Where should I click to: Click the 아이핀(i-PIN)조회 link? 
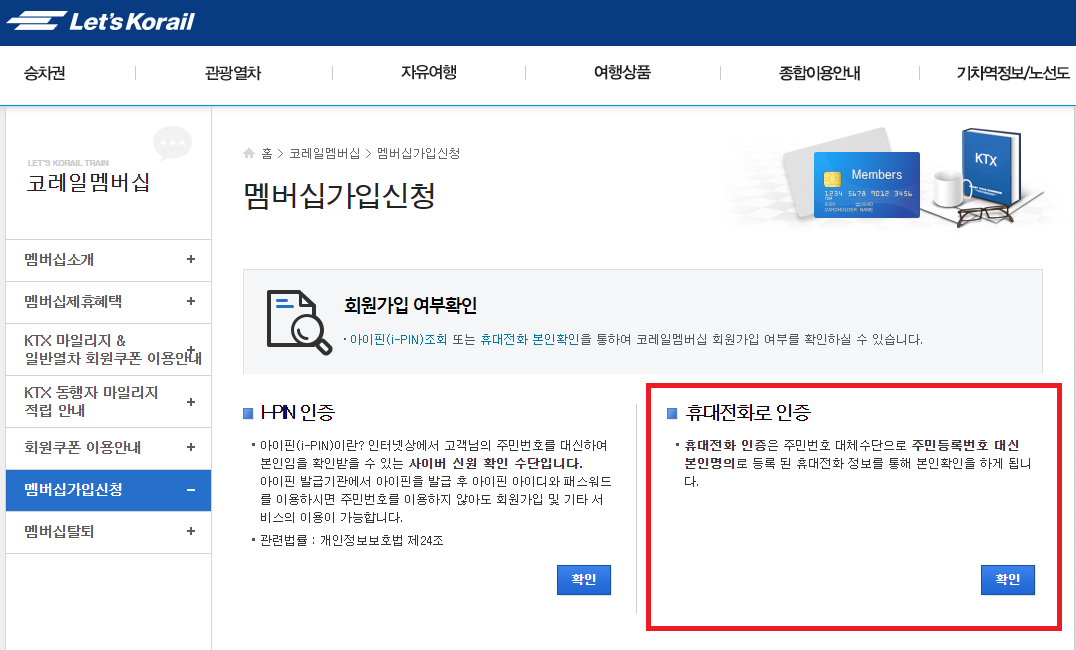click(398, 339)
